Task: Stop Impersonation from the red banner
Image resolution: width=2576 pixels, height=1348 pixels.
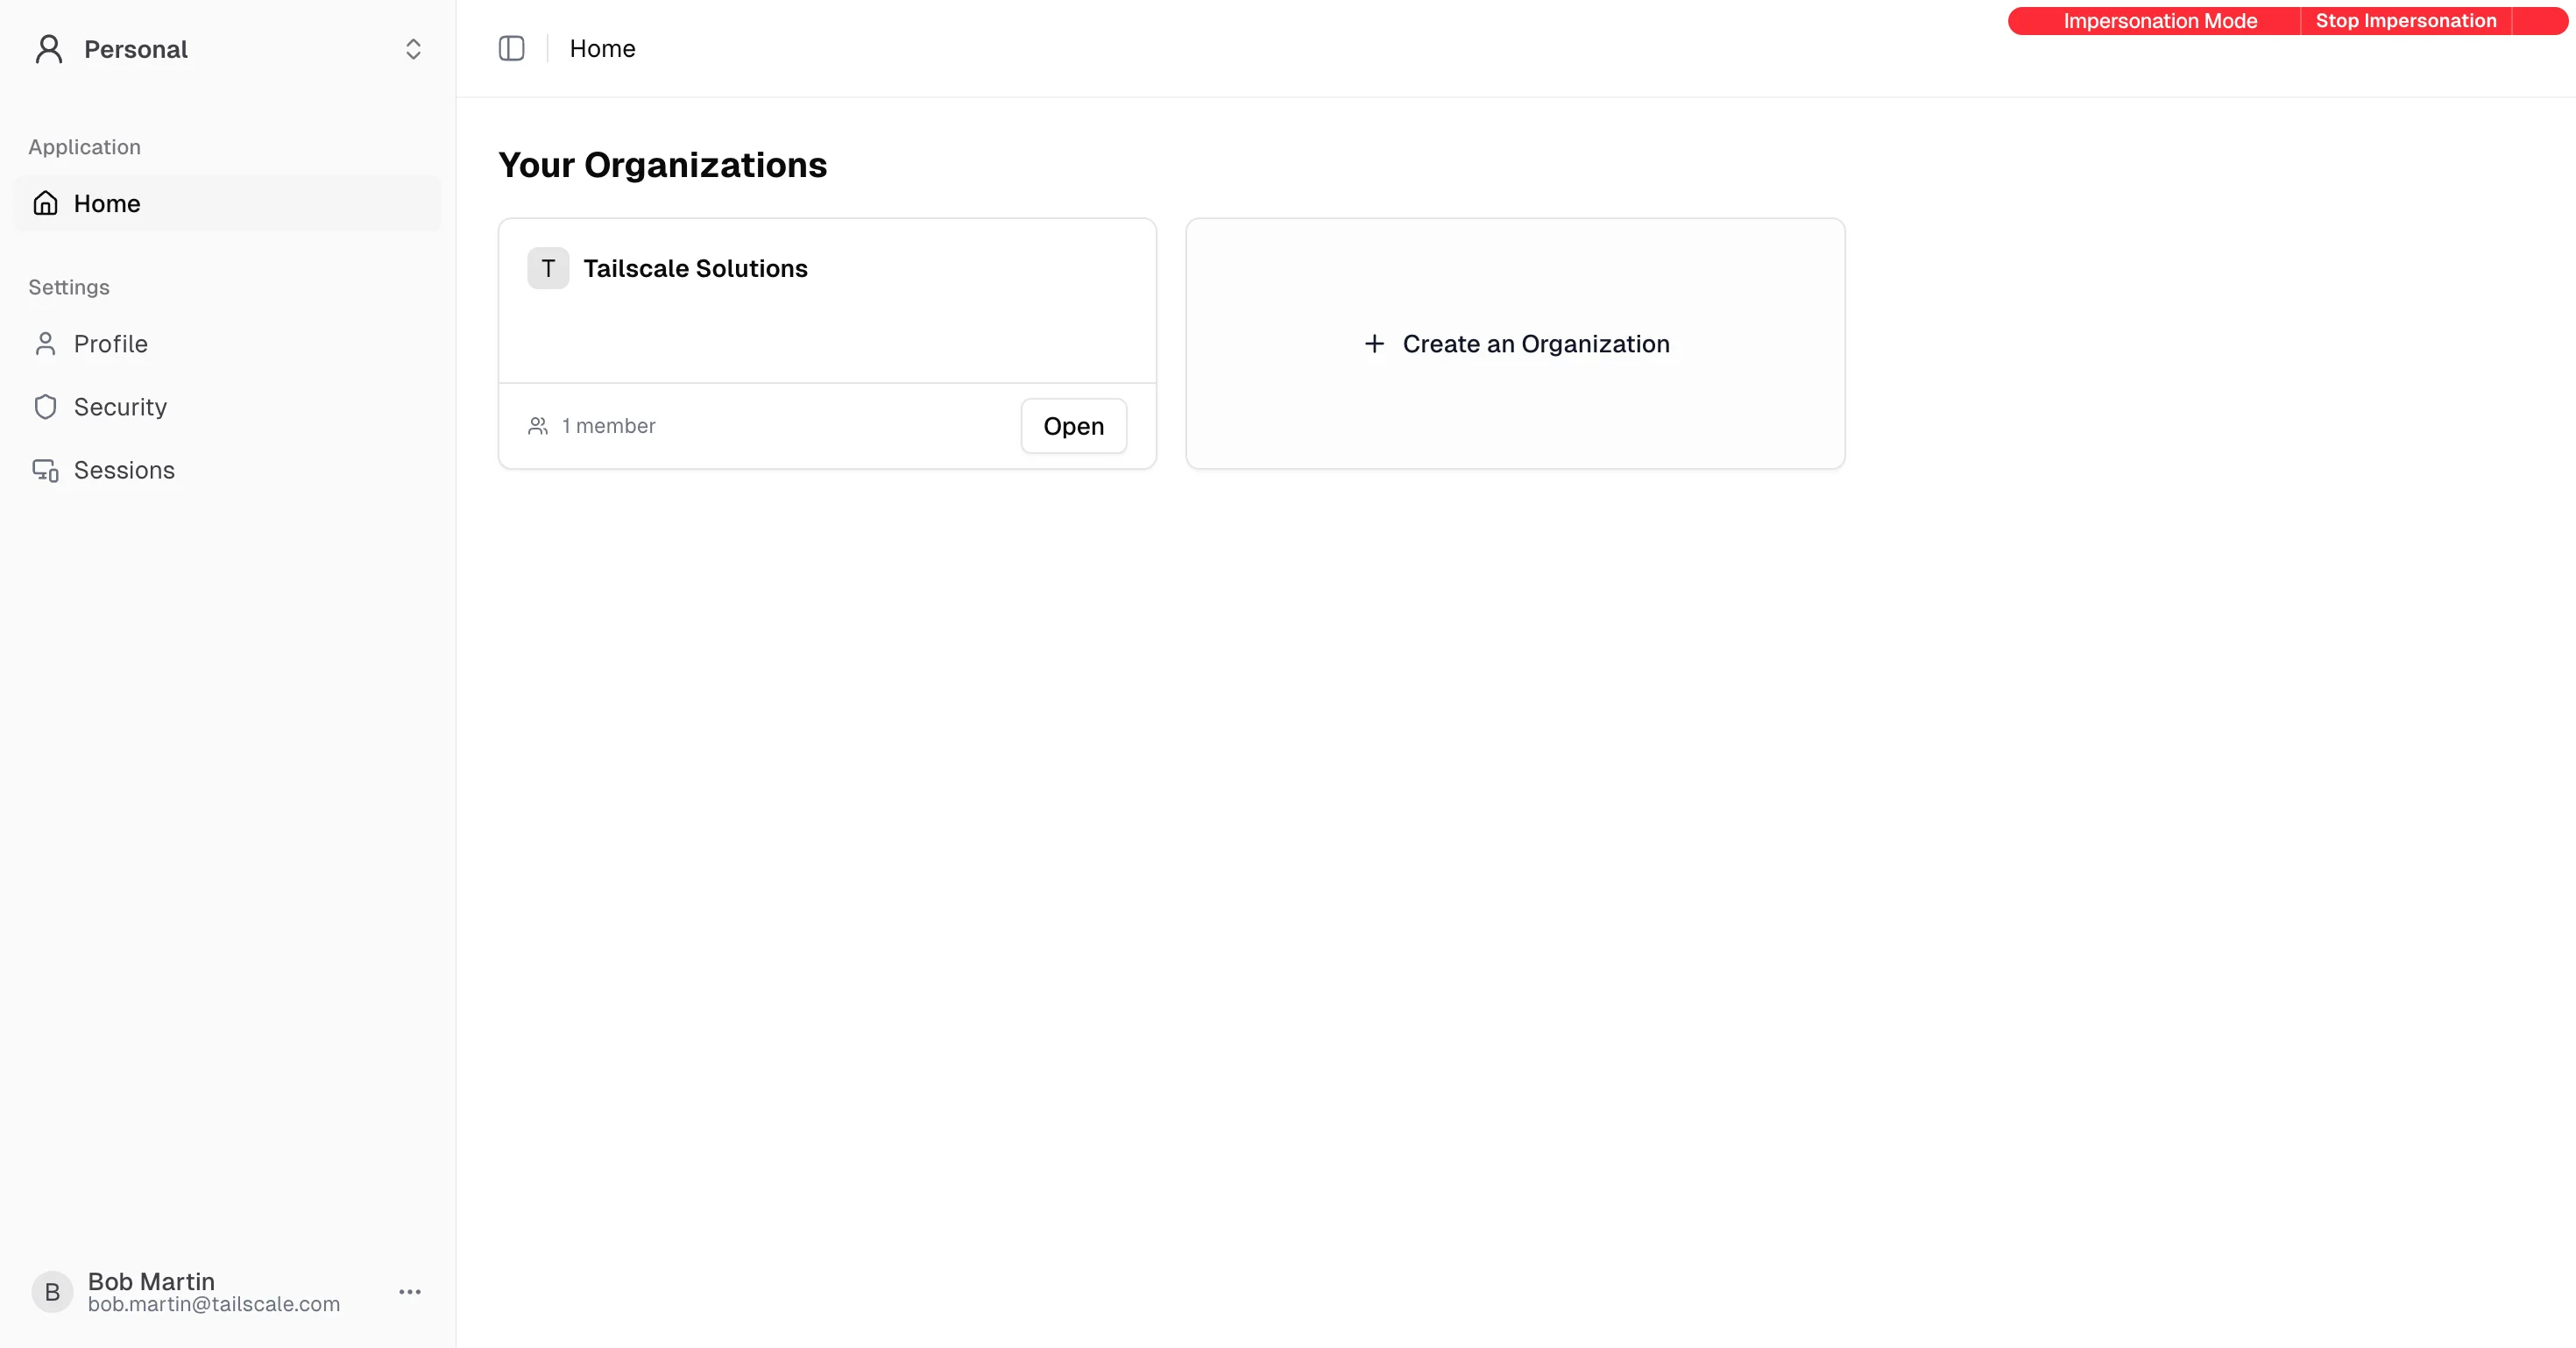Action: click(2406, 21)
